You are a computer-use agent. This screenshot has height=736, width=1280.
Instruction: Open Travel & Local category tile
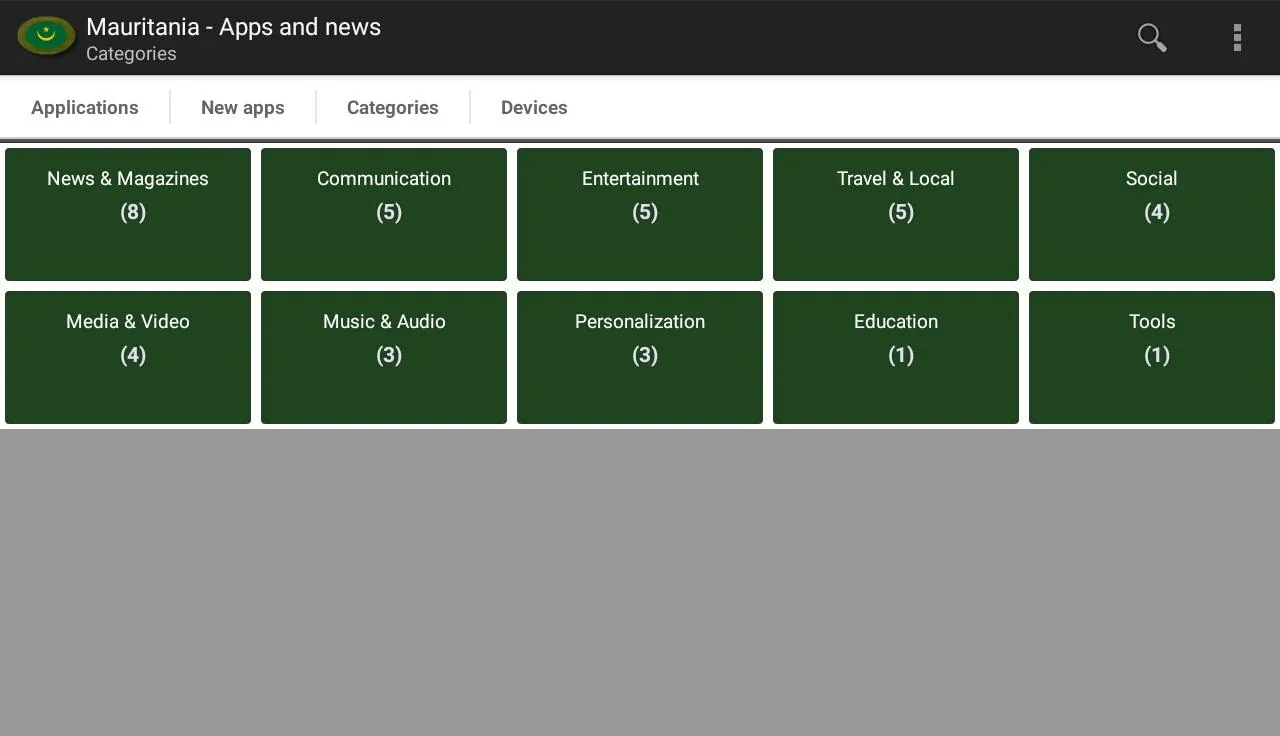tap(896, 214)
